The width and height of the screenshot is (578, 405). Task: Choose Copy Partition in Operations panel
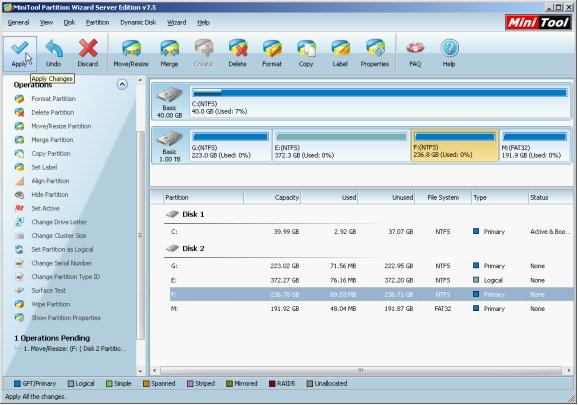pyautogui.click(x=51, y=153)
